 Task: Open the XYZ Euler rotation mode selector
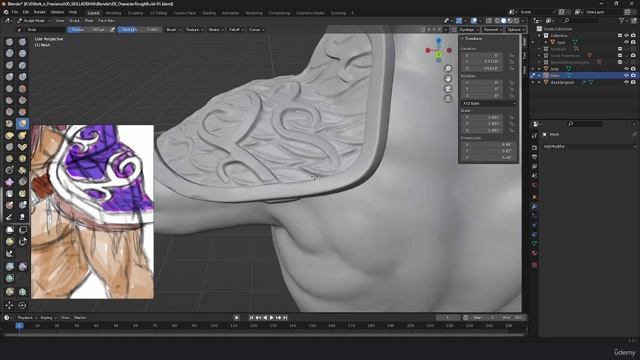(x=489, y=103)
